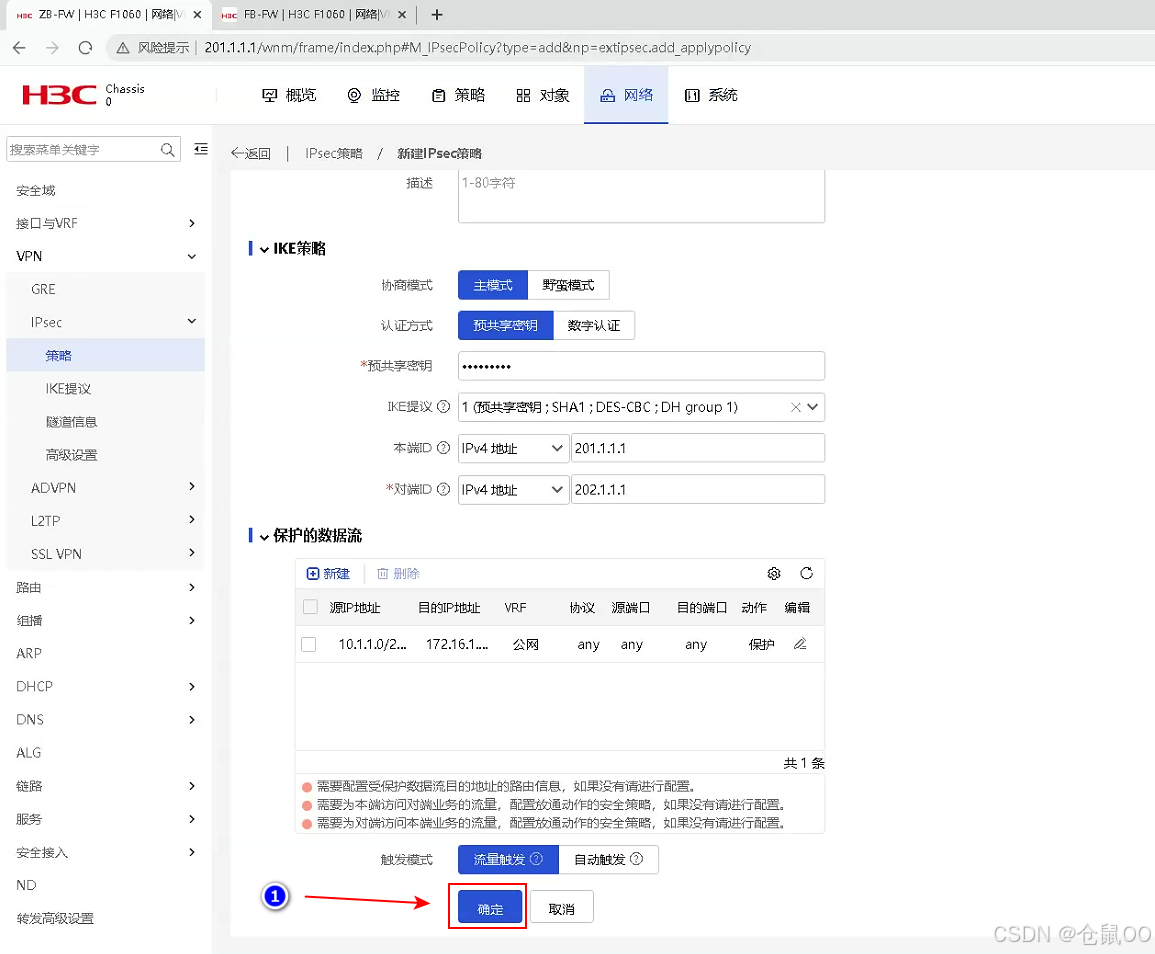
Task: Click the refresh icon in the data flow table
Action: 806,572
